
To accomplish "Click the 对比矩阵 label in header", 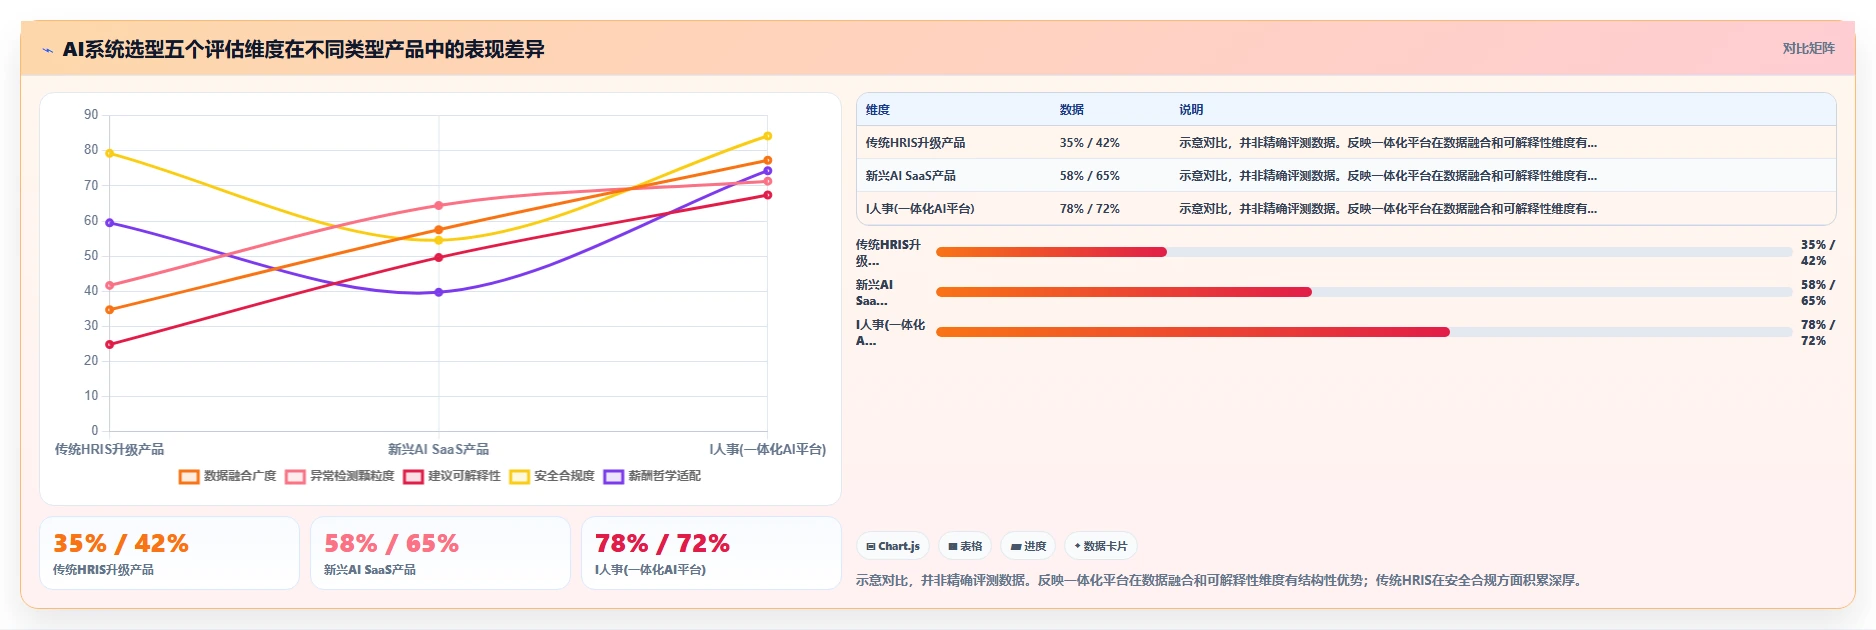I will [x=1808, y=48].
